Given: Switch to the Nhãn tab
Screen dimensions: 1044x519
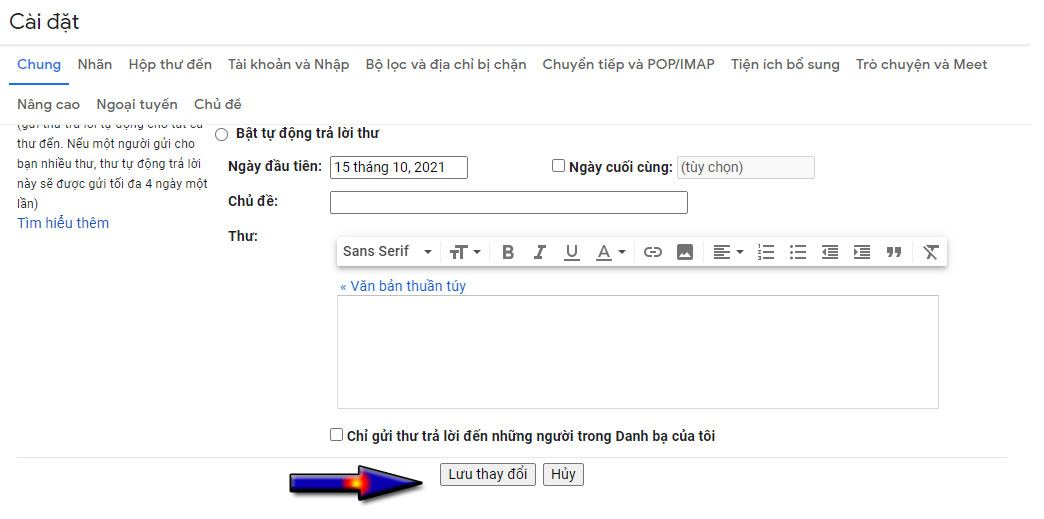Looking at the screenshot, I should (95, 65).
